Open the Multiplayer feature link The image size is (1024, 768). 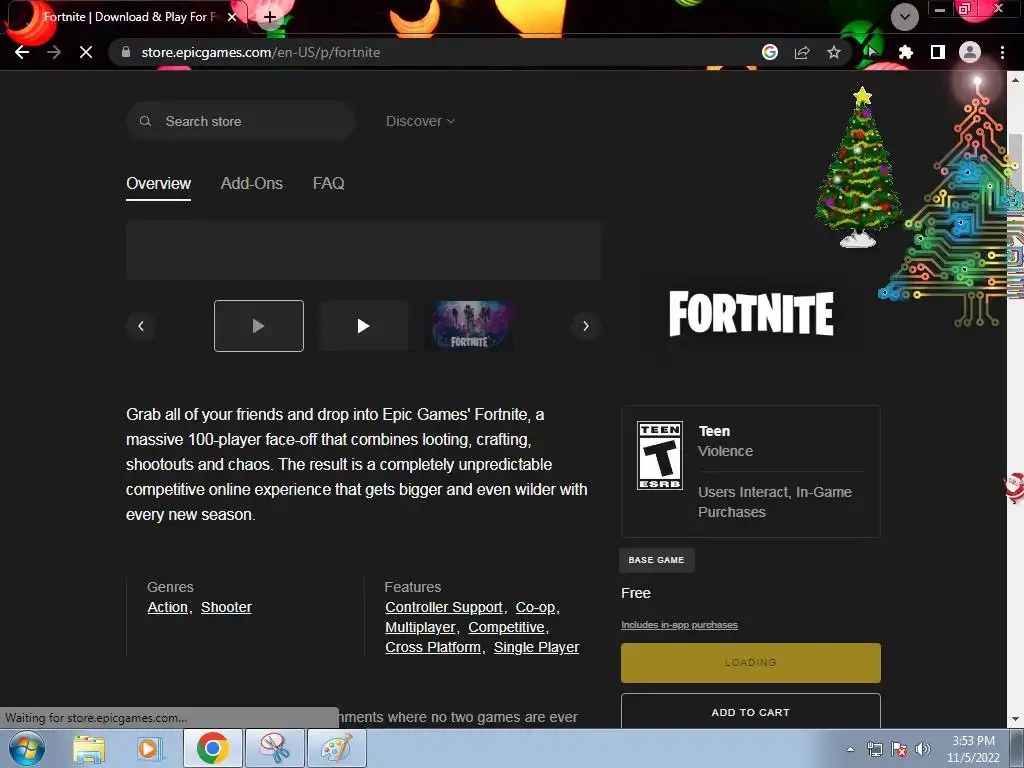pos(420,628)
